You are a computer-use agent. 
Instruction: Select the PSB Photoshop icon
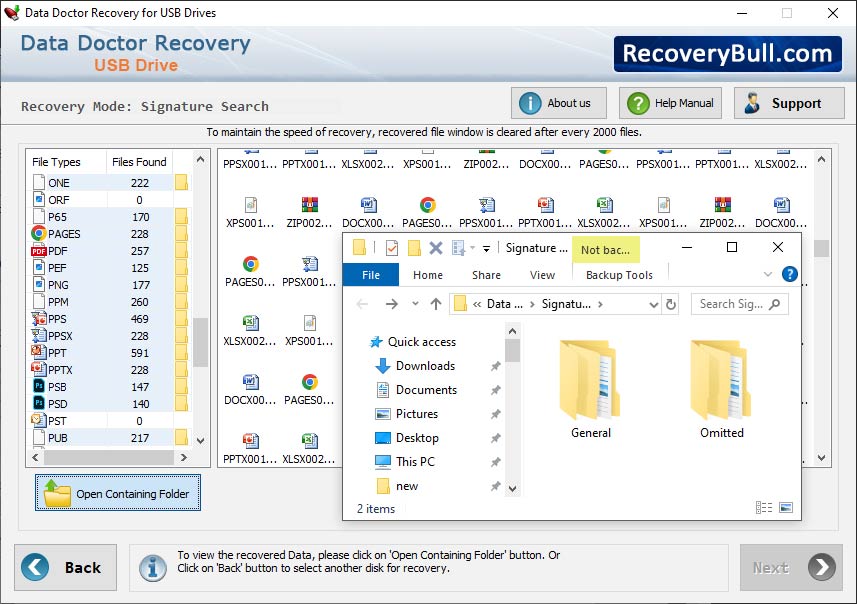pyautogui.click(x=39, y=386)
